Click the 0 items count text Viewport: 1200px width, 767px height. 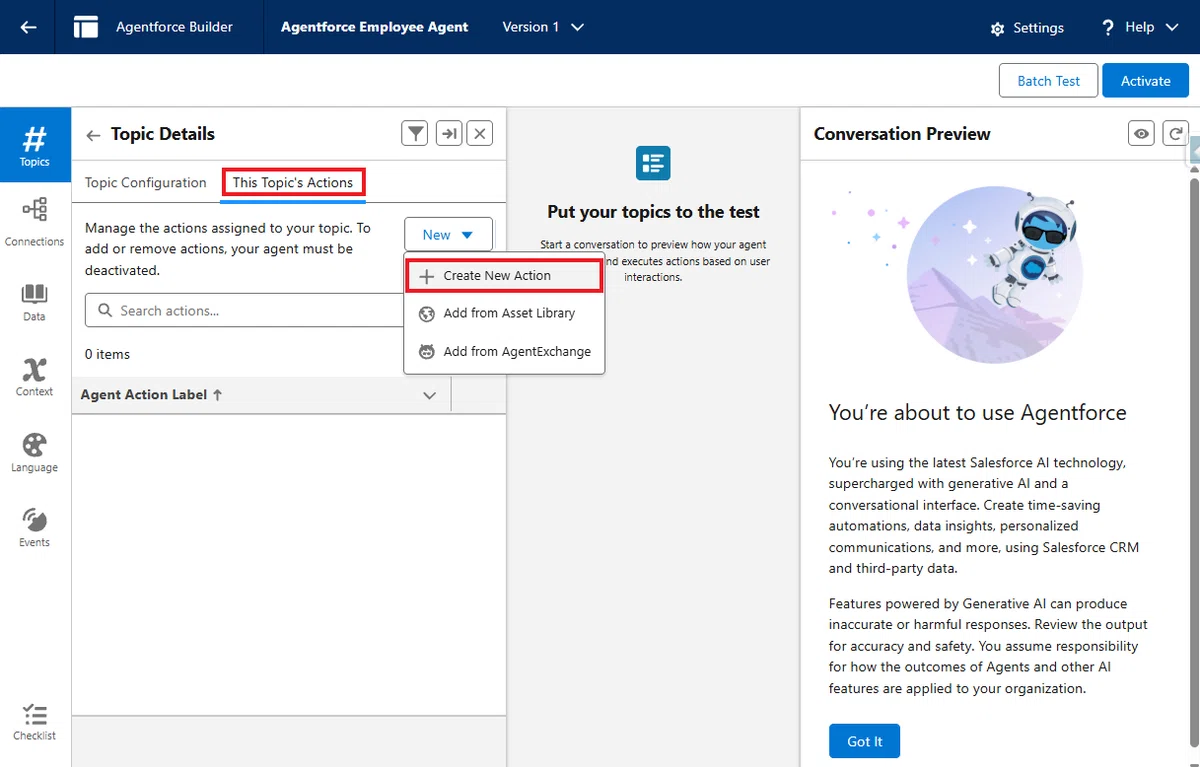(107, 354)
